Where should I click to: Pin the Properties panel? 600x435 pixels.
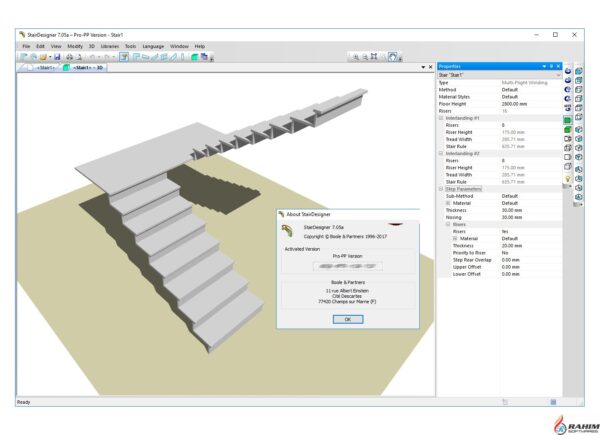[x=551, y=66]
